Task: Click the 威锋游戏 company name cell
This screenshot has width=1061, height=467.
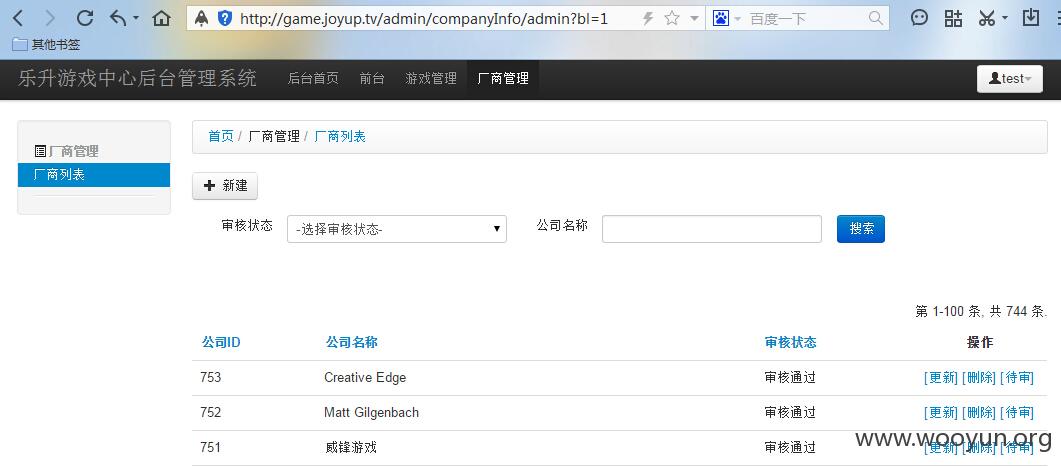Action: 351,447
